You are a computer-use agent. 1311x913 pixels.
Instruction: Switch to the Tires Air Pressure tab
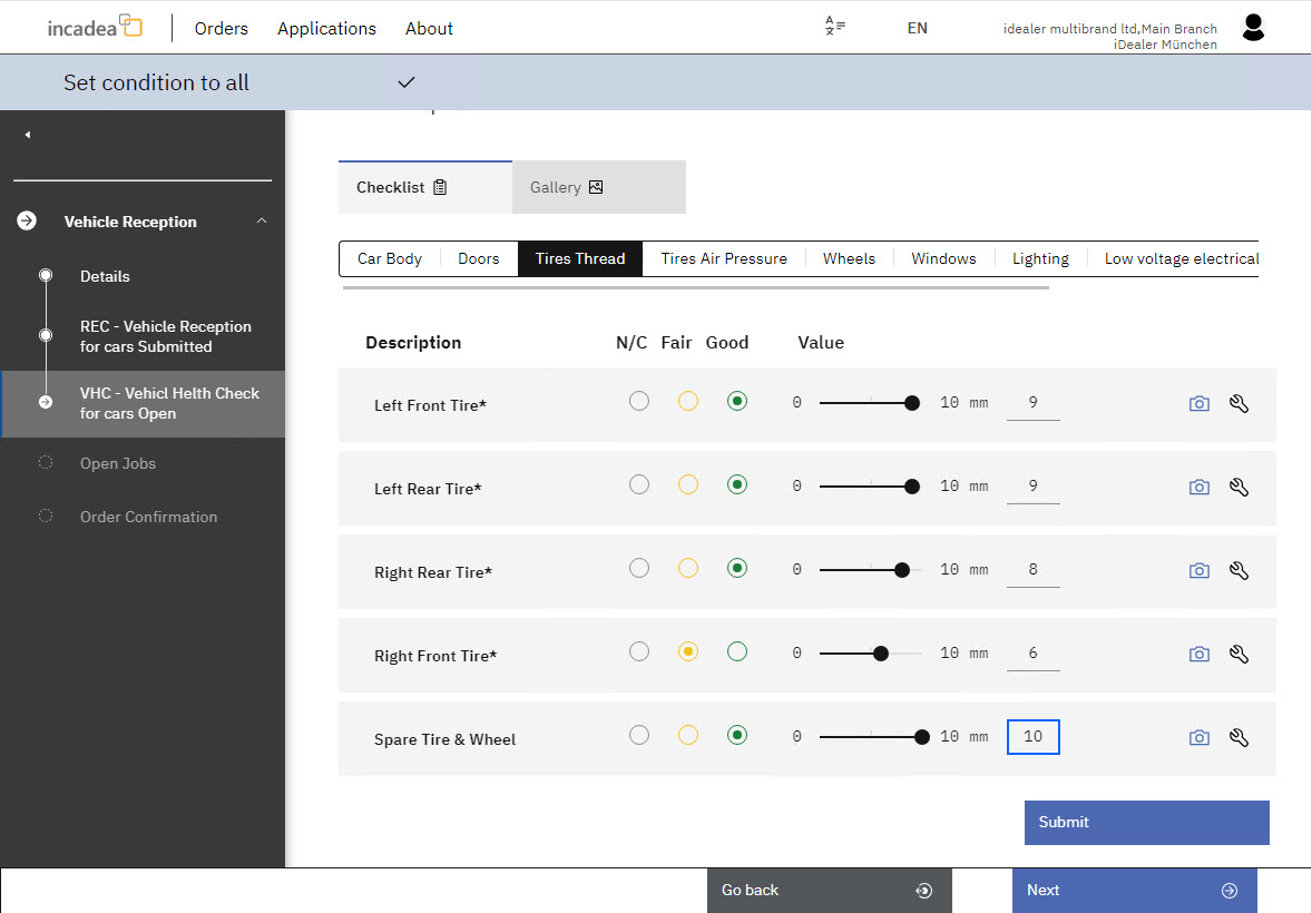[722, 258]
